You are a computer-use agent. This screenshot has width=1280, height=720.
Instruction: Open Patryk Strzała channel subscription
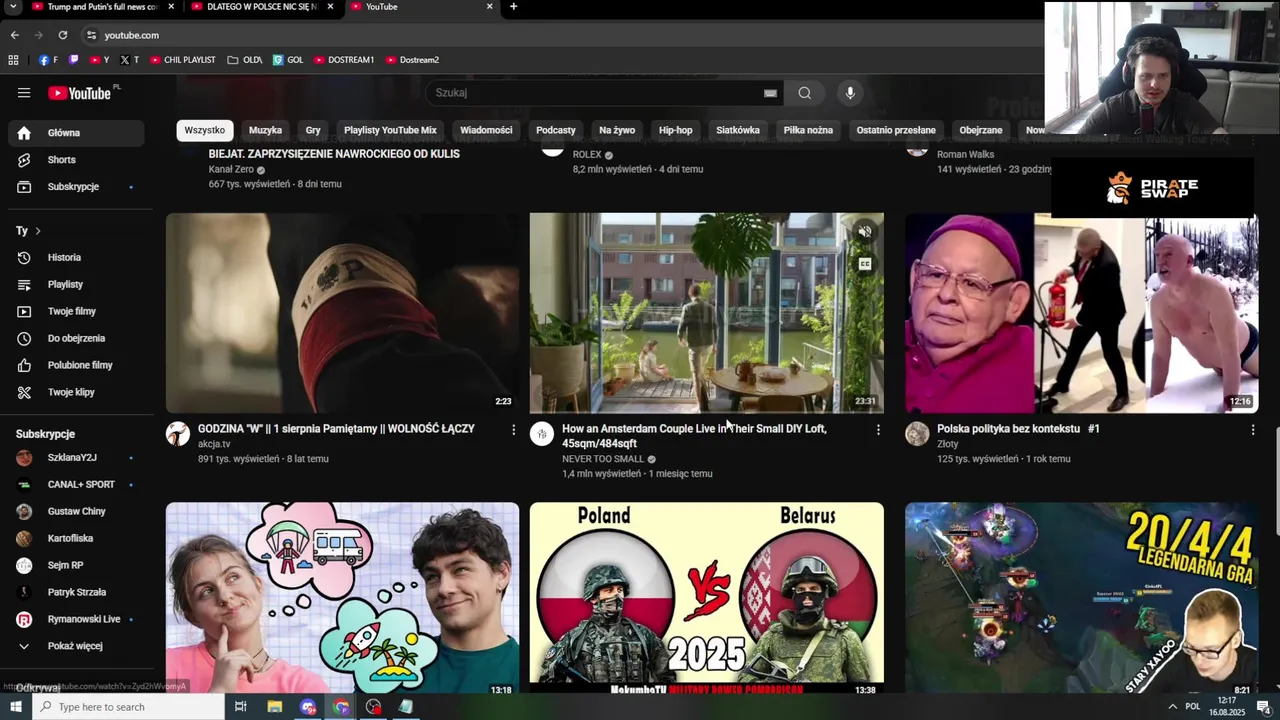pyautogui.click(x=76, y=593)
